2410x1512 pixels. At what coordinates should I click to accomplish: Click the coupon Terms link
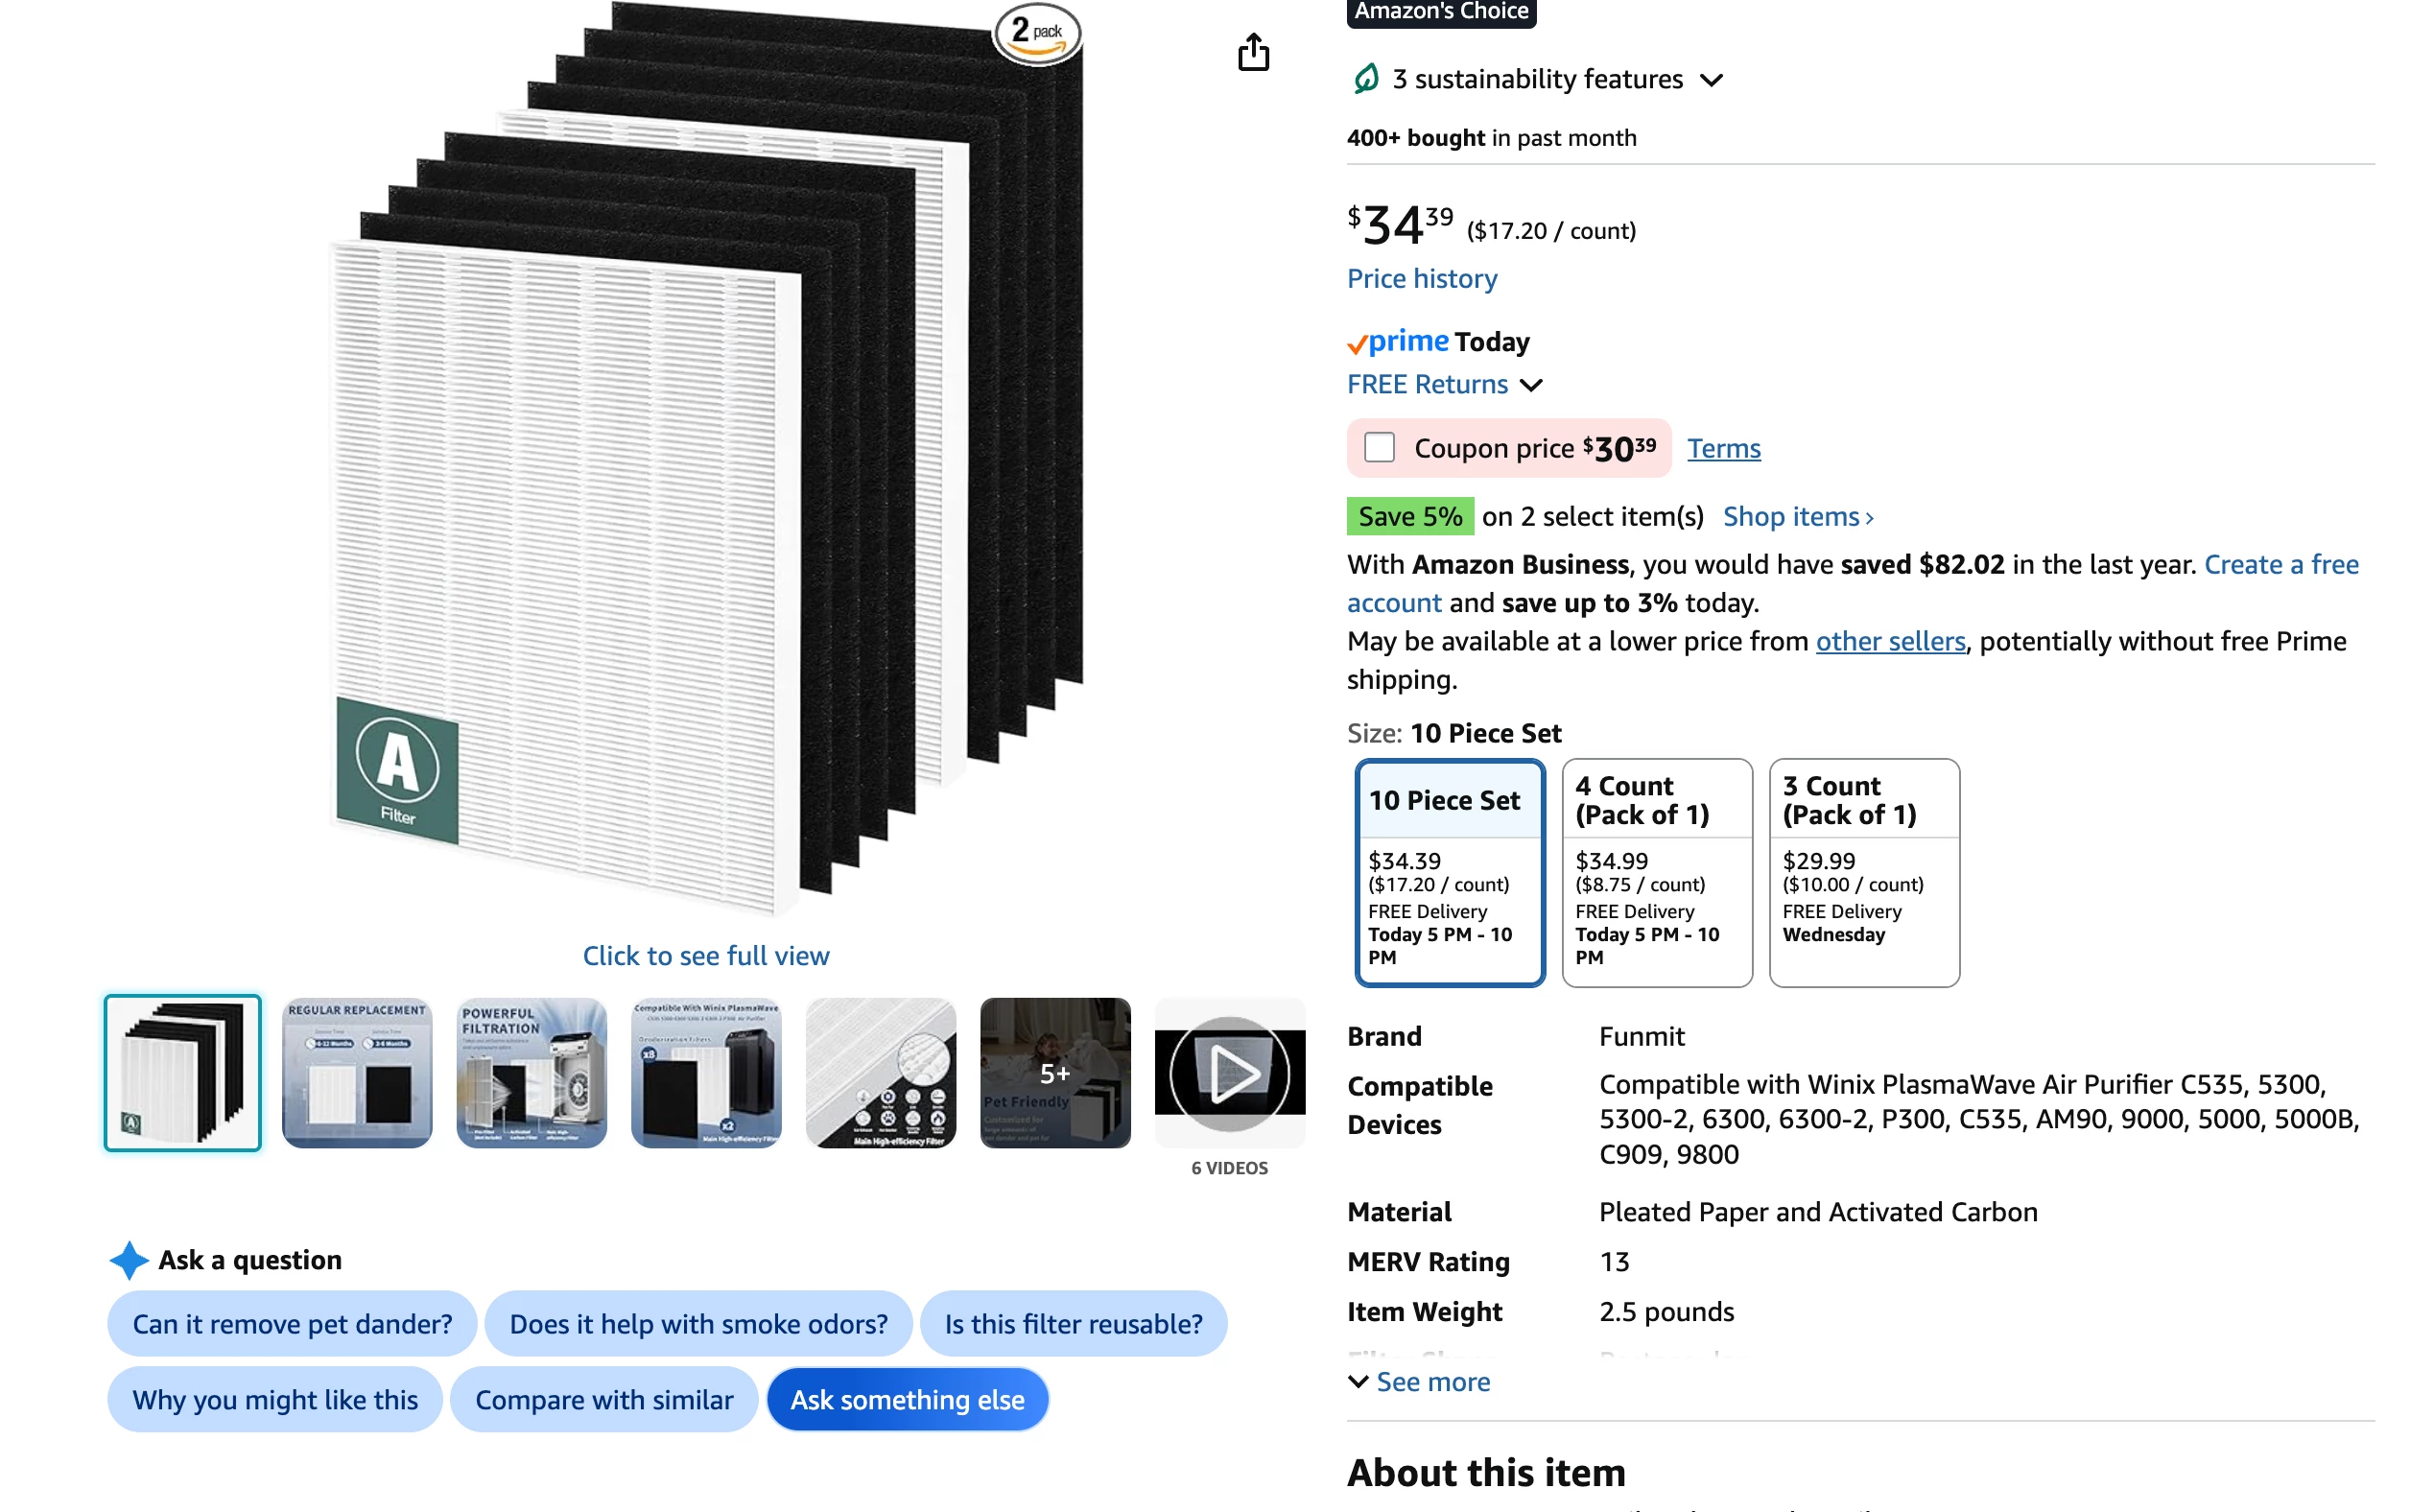coord(1723,448)
